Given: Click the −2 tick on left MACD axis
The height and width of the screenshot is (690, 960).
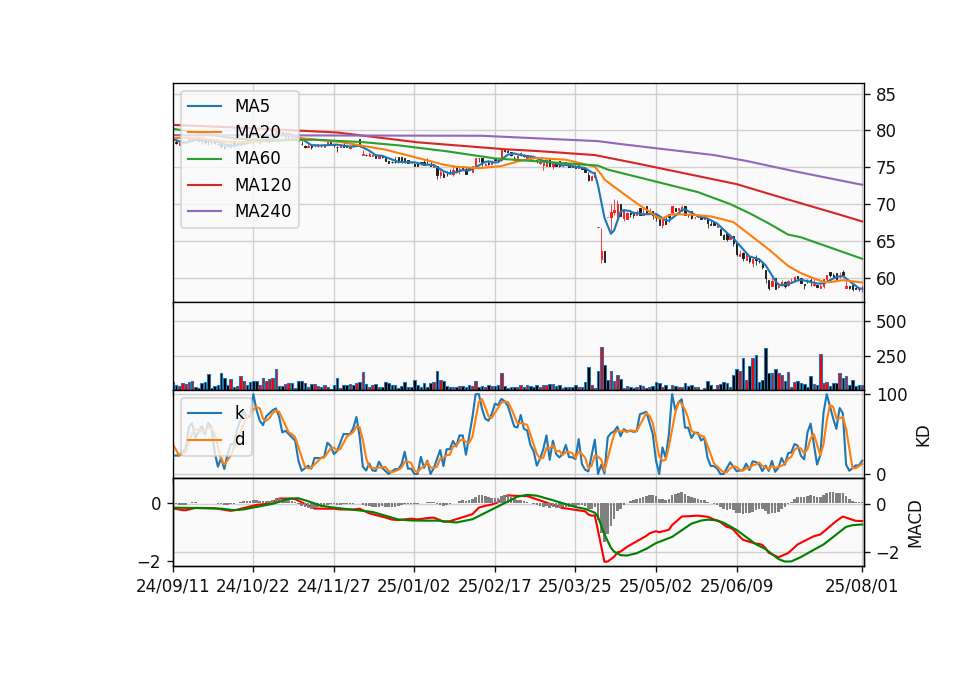Looking at the screenshot, I should (149, 561).
